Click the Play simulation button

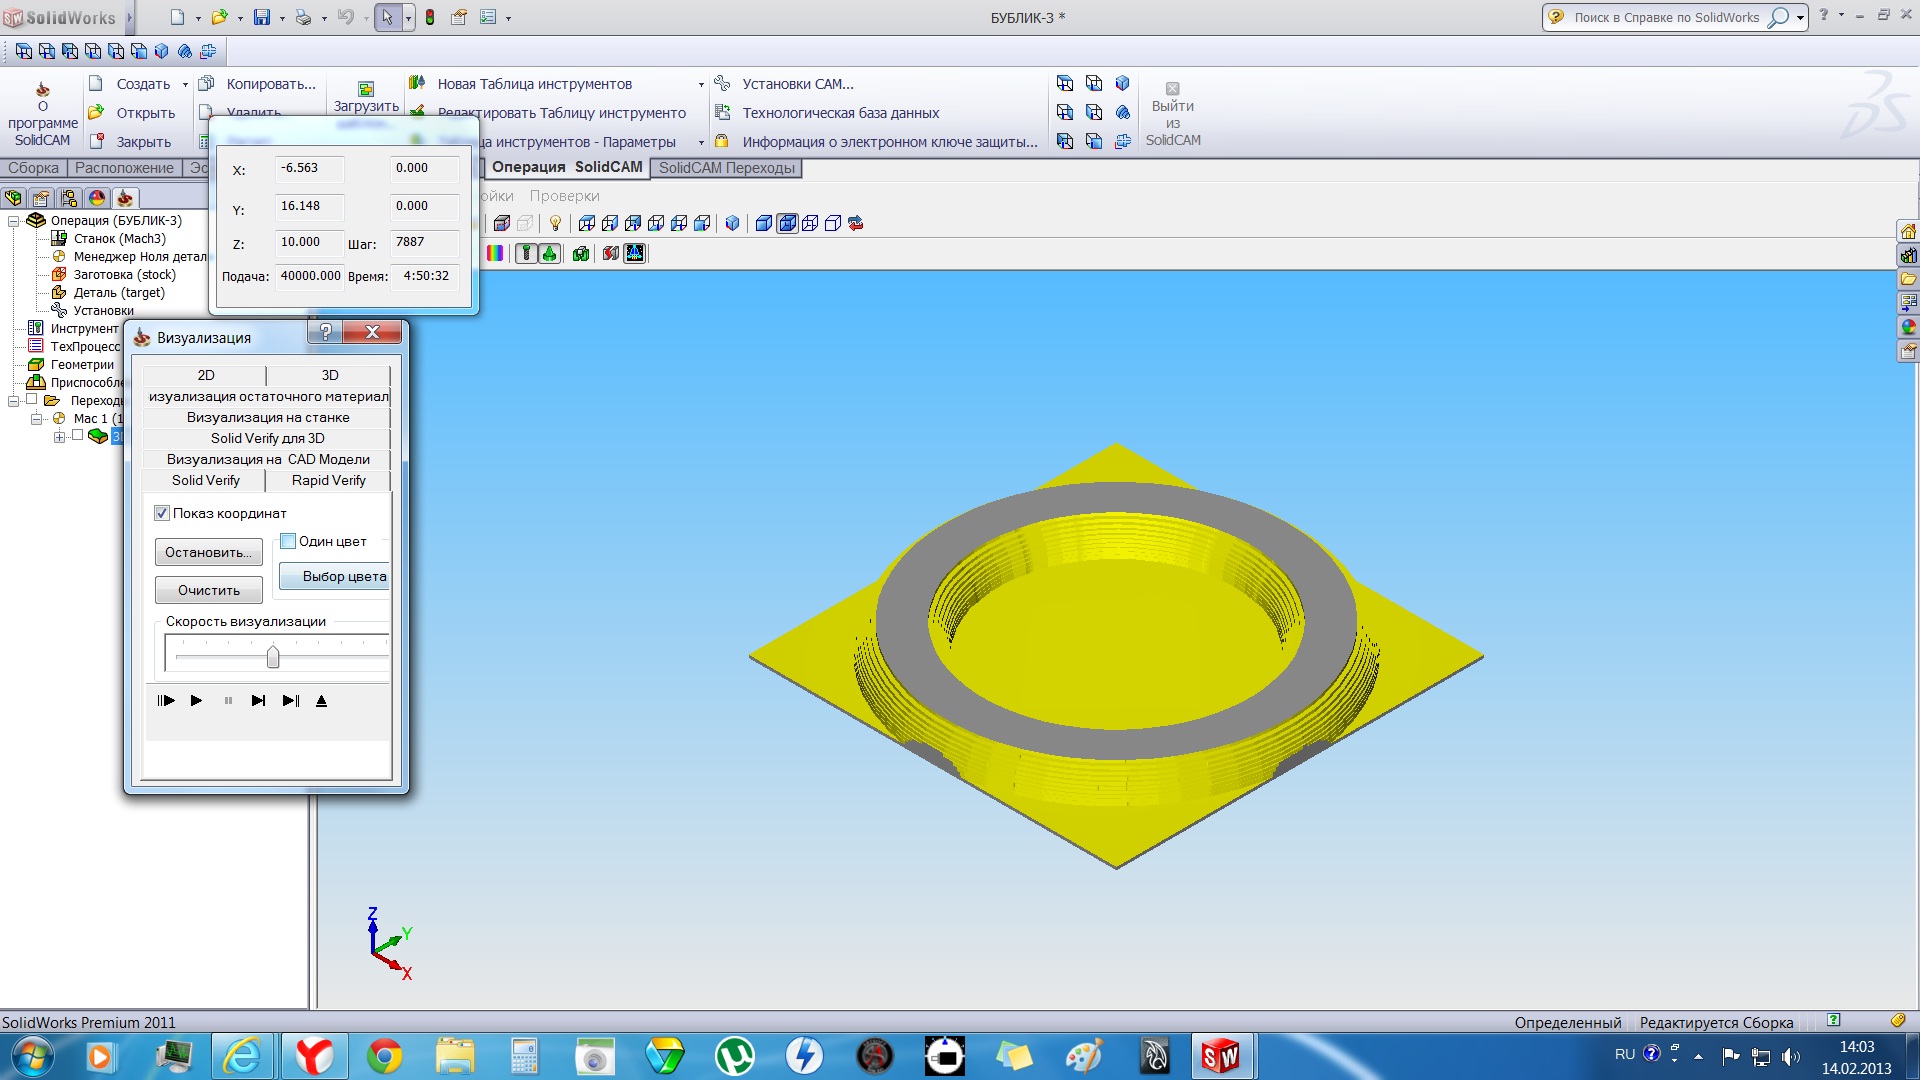click(196, 701)
